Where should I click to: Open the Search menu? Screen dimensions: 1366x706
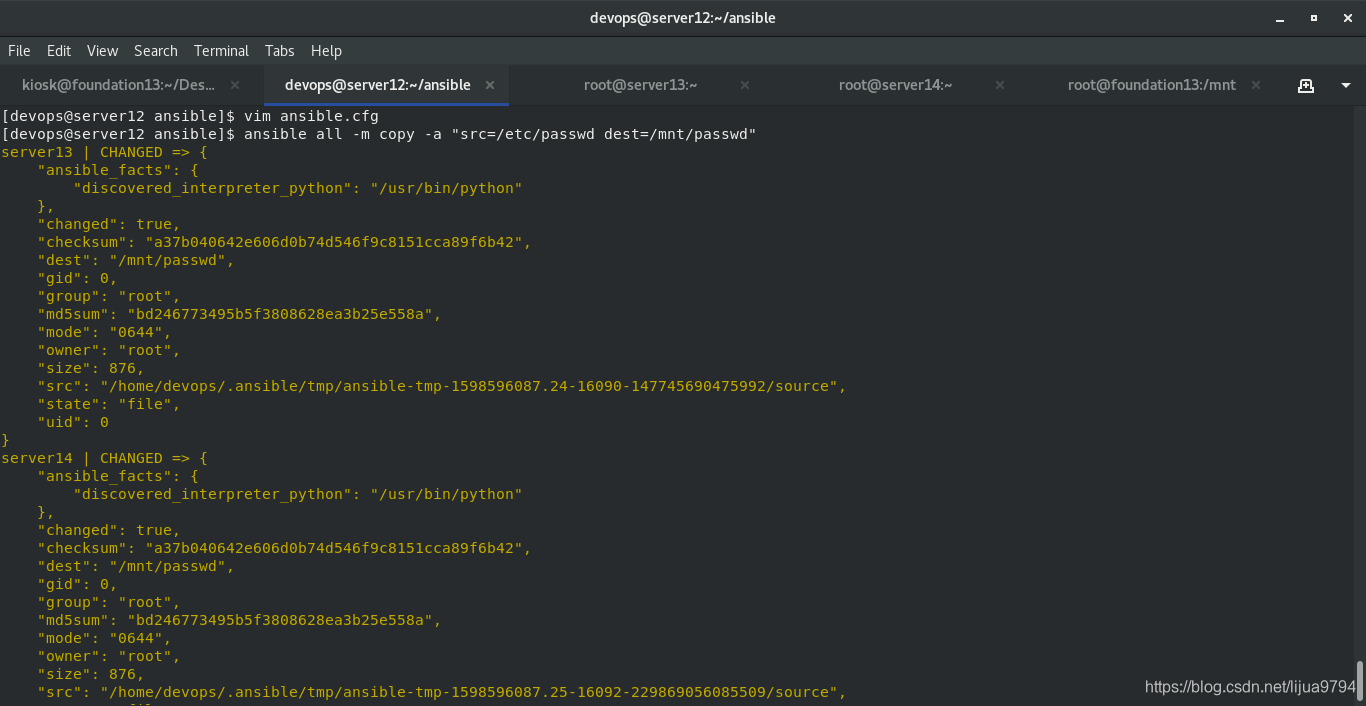point(156,50)
